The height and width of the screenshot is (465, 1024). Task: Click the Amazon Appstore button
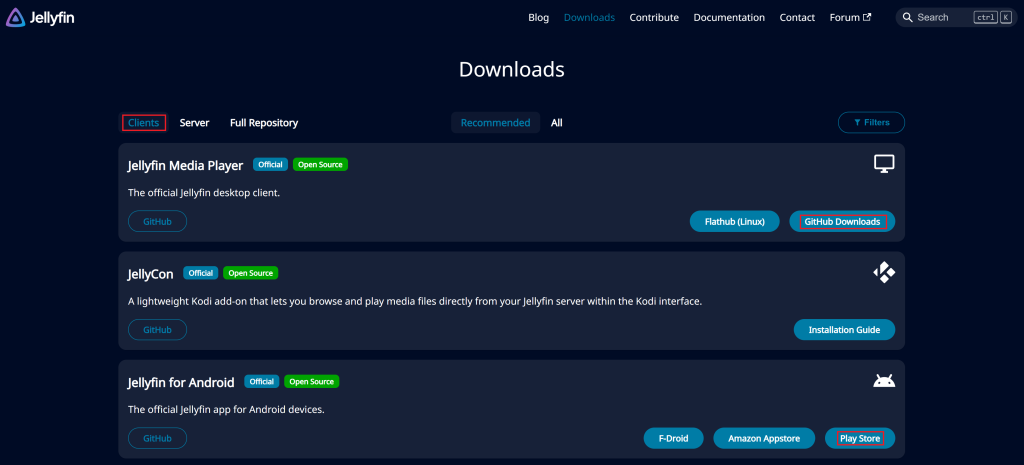(764, 438)
